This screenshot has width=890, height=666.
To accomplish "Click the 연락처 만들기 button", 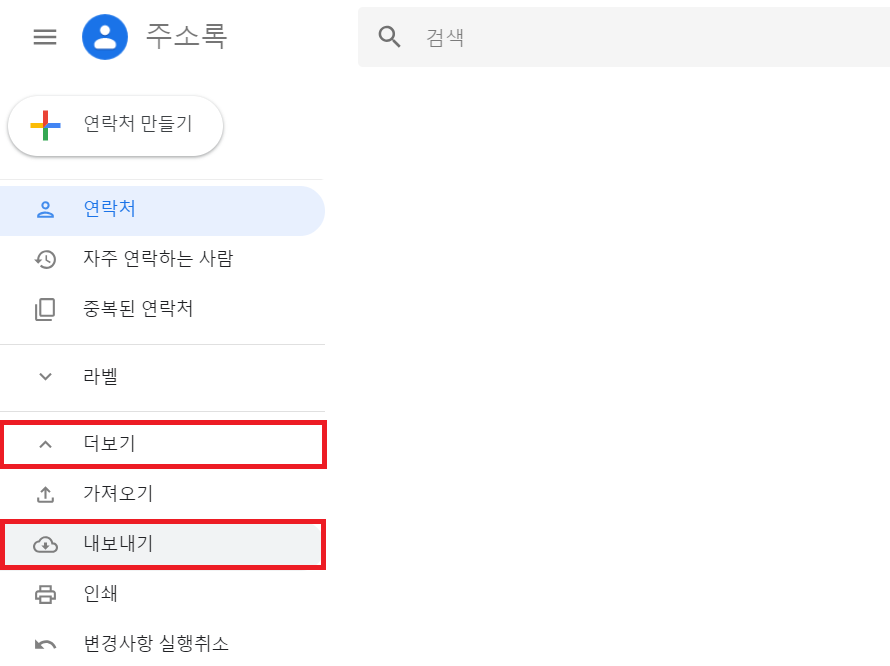I will [x=115, y=125].
